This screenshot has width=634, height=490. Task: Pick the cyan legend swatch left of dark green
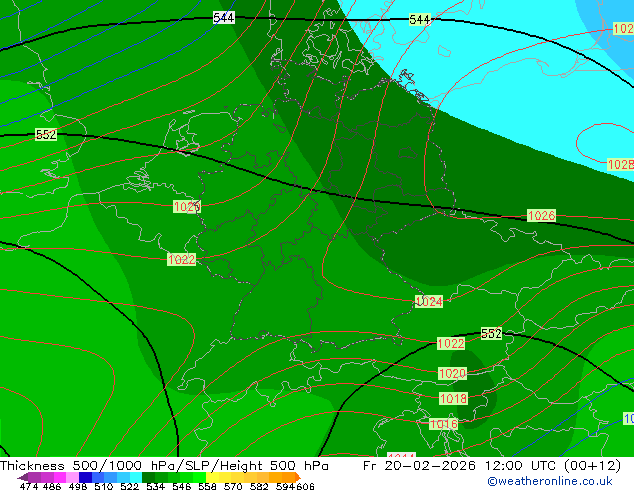[136, 477]
